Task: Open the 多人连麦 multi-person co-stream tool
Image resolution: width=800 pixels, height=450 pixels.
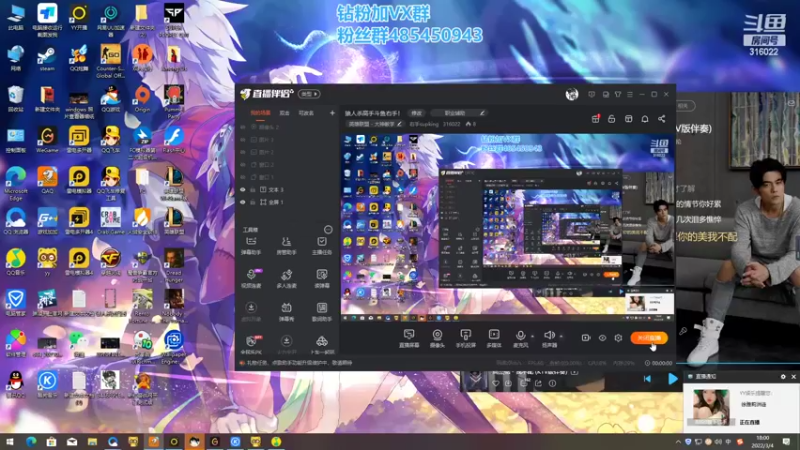Action: 286,279
